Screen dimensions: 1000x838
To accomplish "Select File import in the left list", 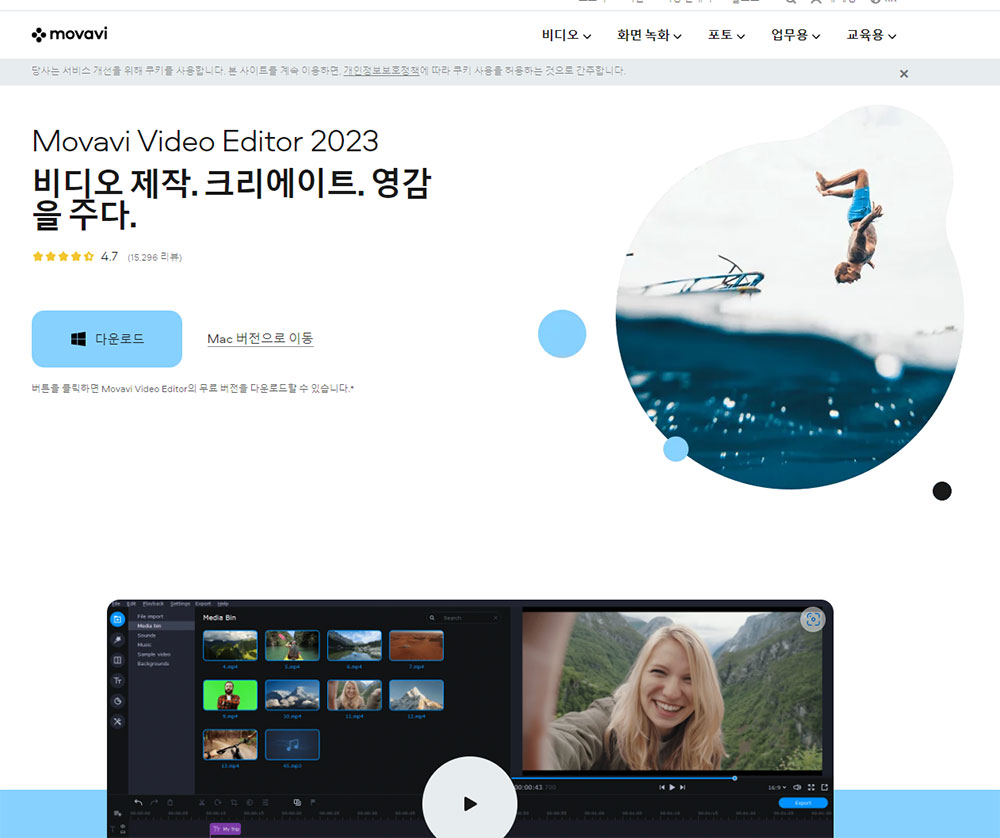I will pos(151,617).
